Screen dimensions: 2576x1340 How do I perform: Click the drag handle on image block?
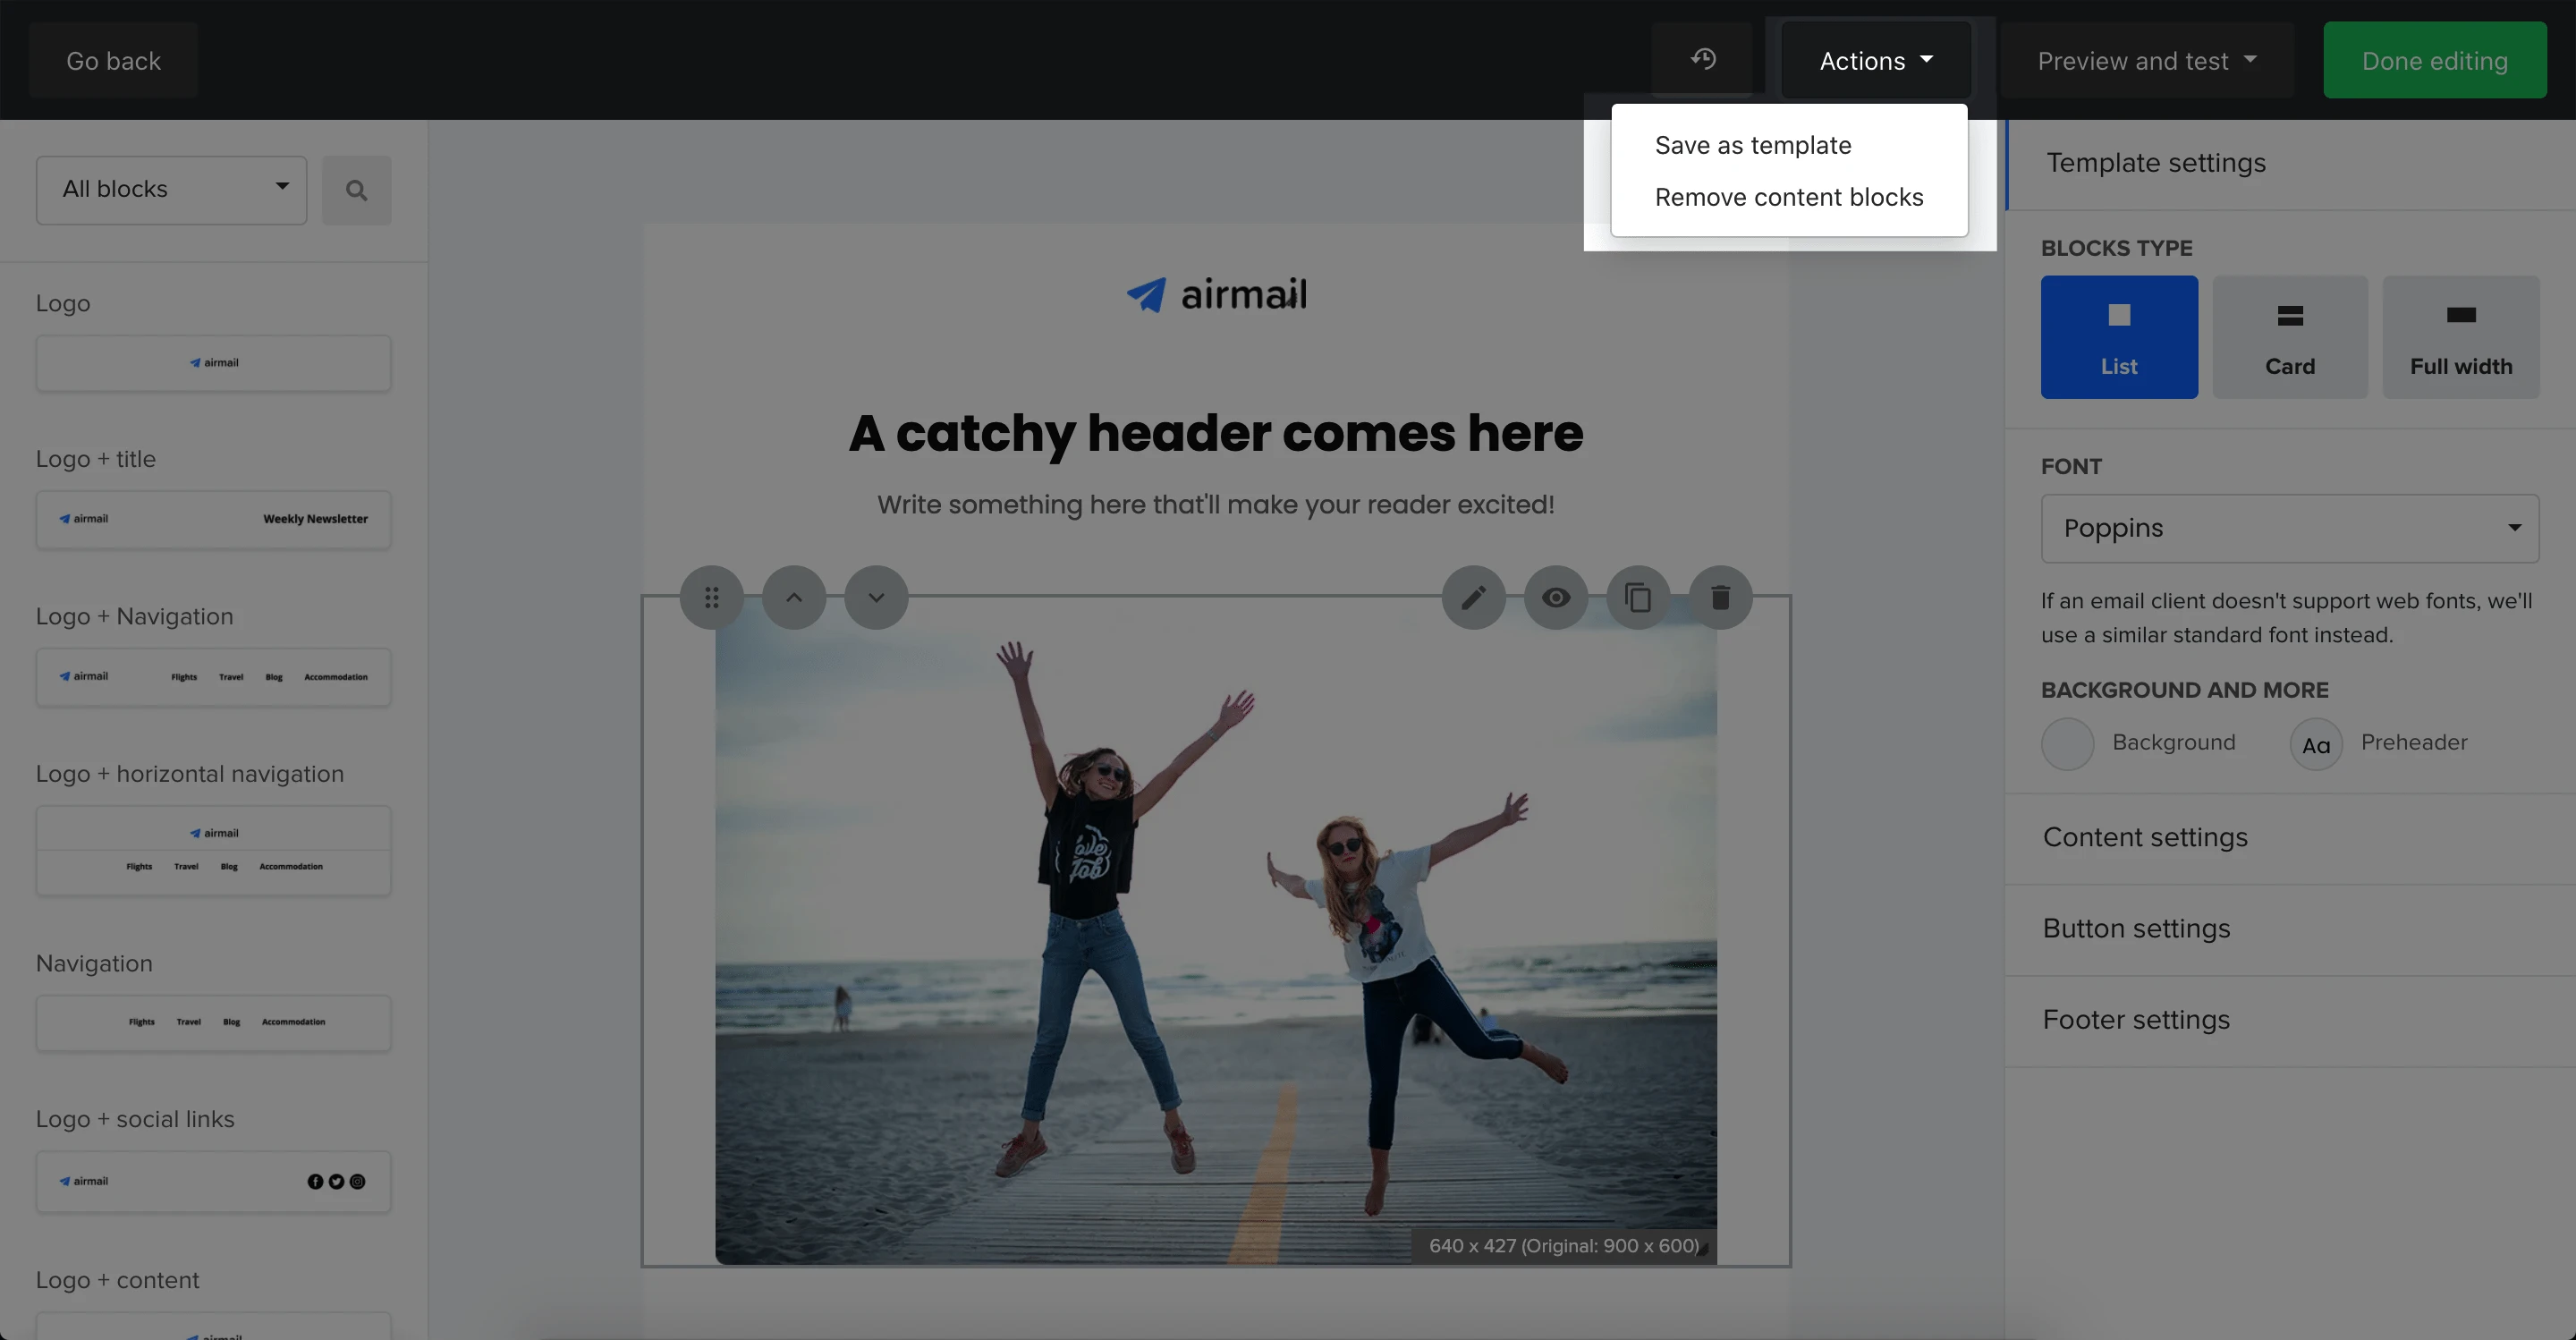point(711,598)
